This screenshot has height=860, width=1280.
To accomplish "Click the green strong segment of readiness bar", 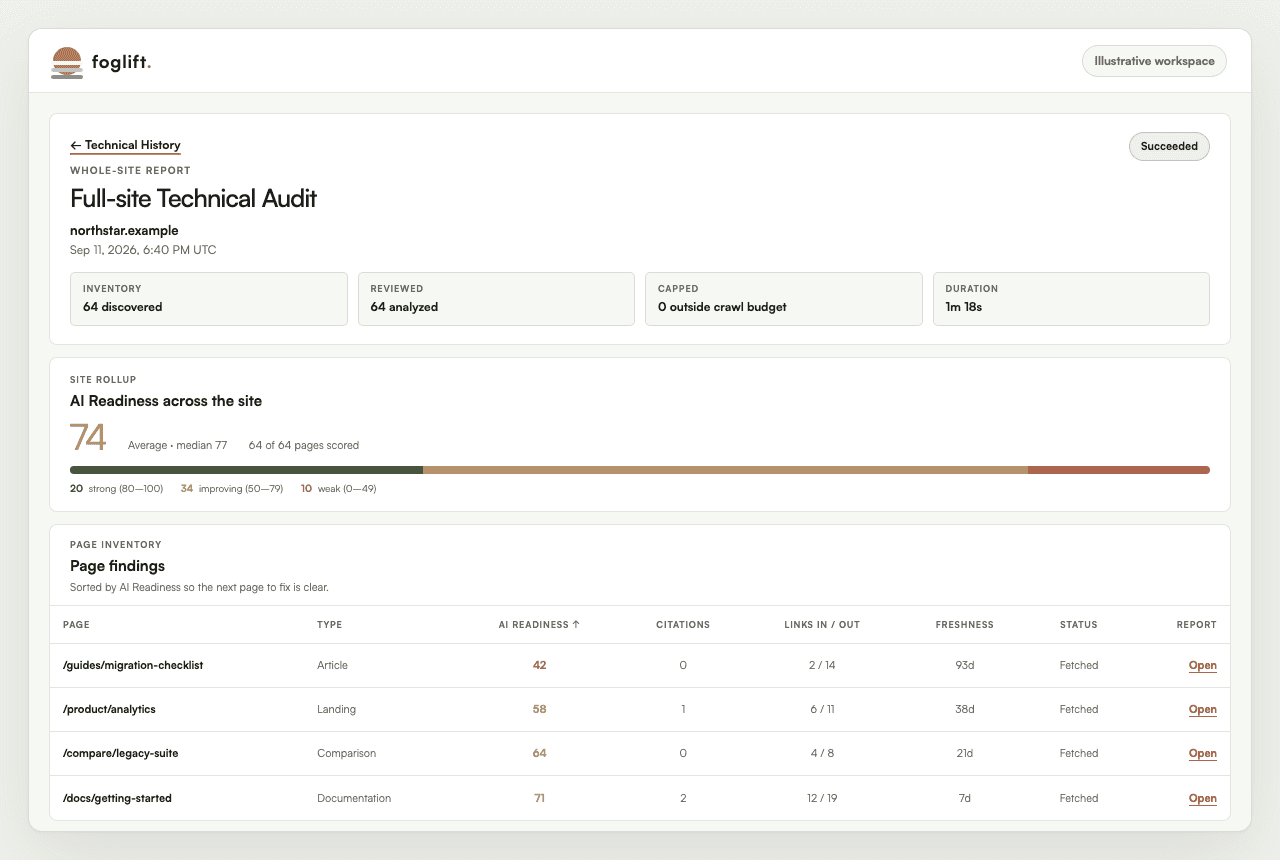I will click(x=246, y=469).
